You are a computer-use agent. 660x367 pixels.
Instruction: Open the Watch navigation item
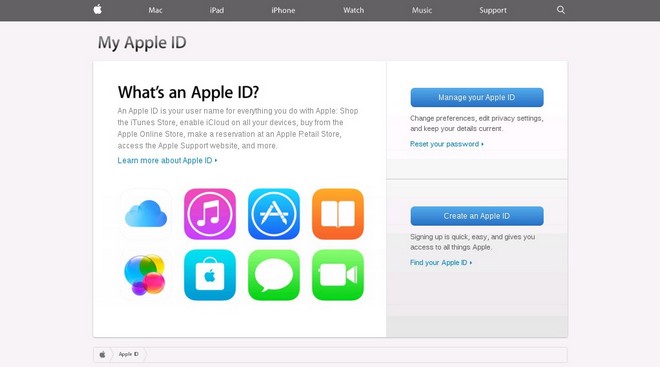(353, 10)
